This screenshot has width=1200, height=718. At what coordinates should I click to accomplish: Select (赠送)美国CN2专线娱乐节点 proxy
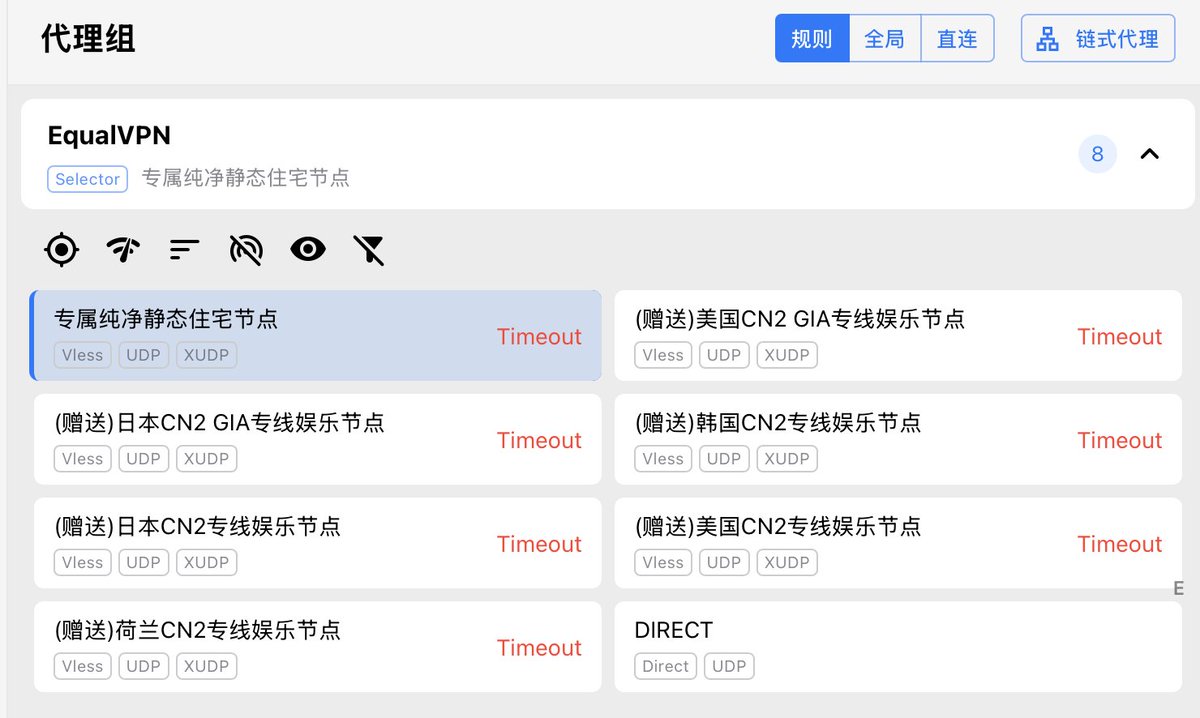coord(898,543)
